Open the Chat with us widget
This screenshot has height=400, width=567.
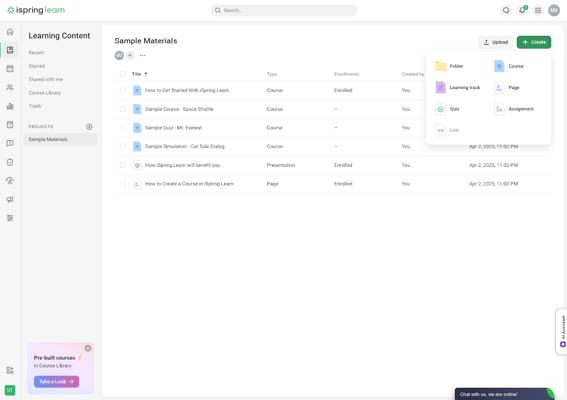[x=504, y=394]
